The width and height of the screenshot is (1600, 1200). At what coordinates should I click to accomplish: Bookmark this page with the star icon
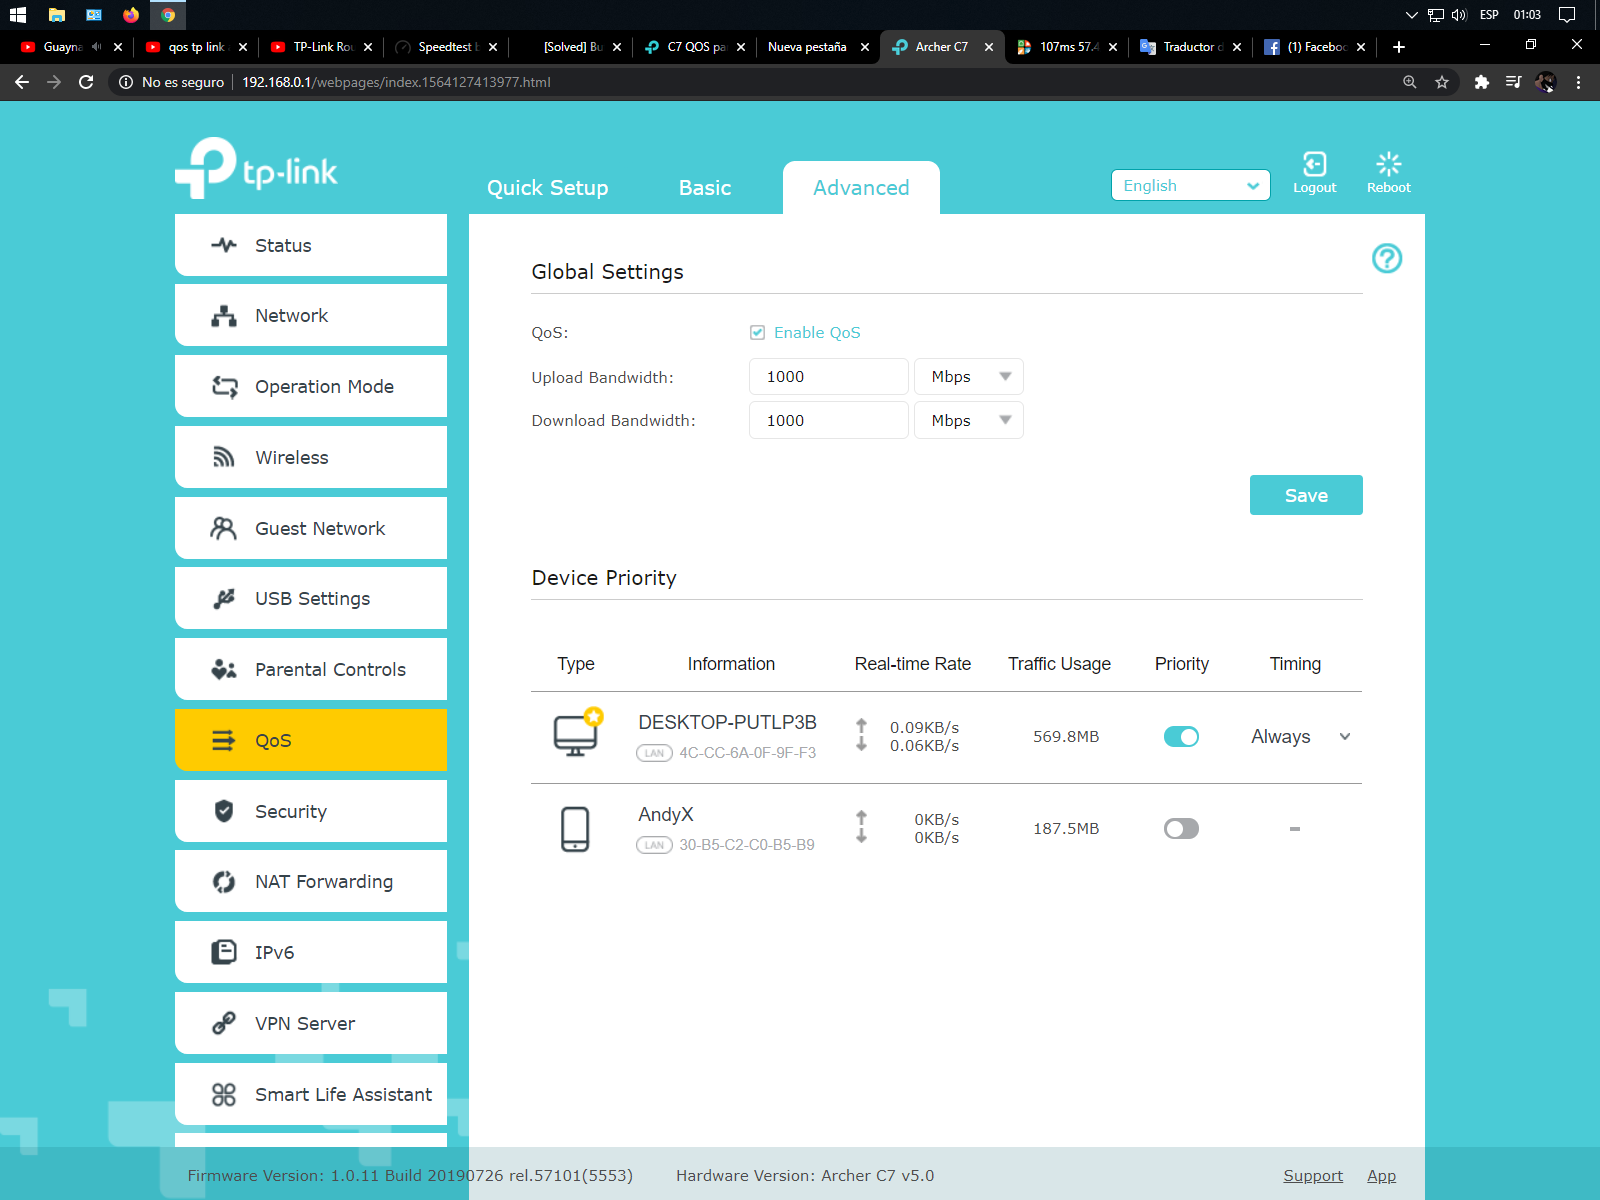tap(1441, 82)
